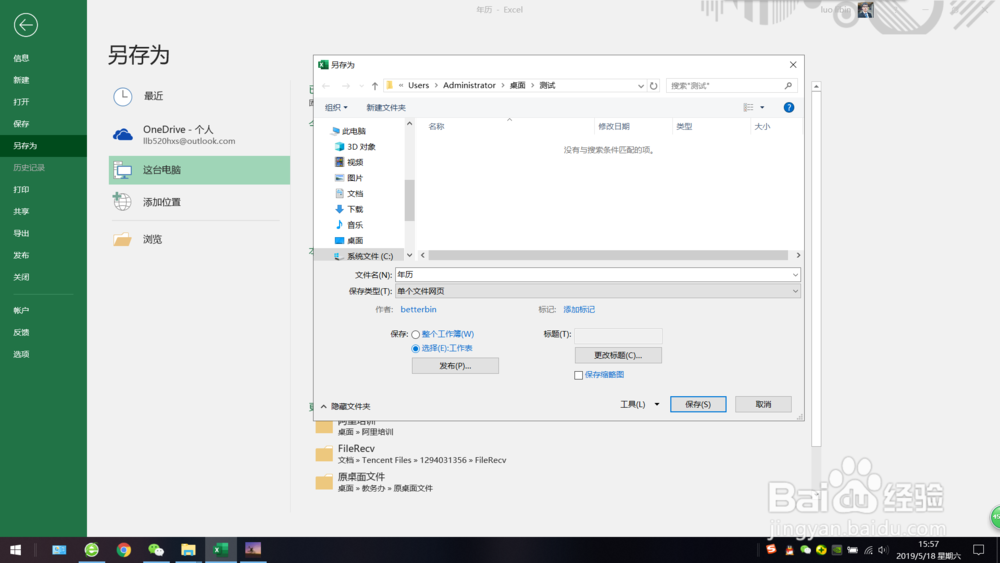Navigate up one folder level in dialog

point(375,85)
